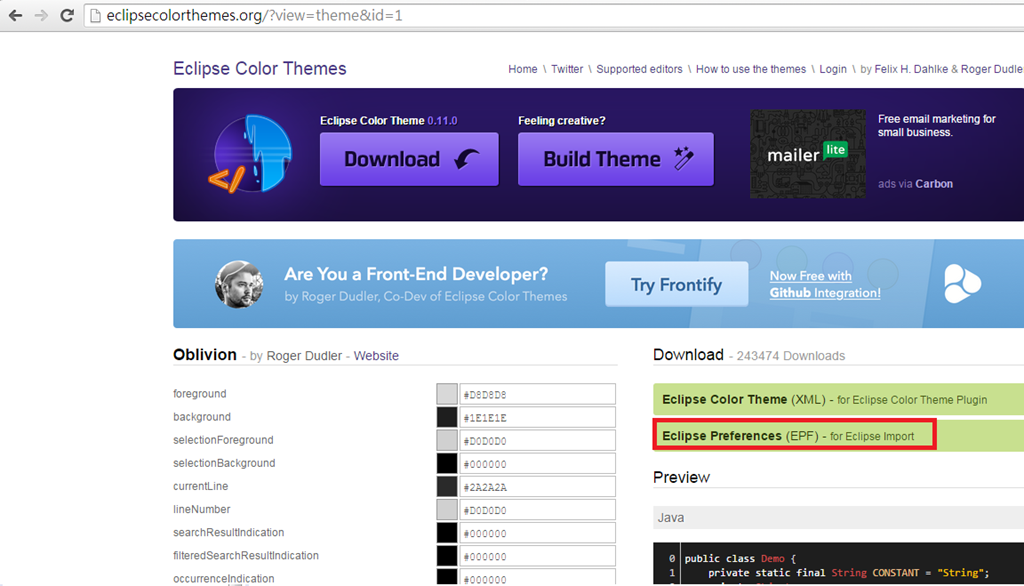Click the background color swatch
The width and height of the screenshot is (1024, 586).
447,417
